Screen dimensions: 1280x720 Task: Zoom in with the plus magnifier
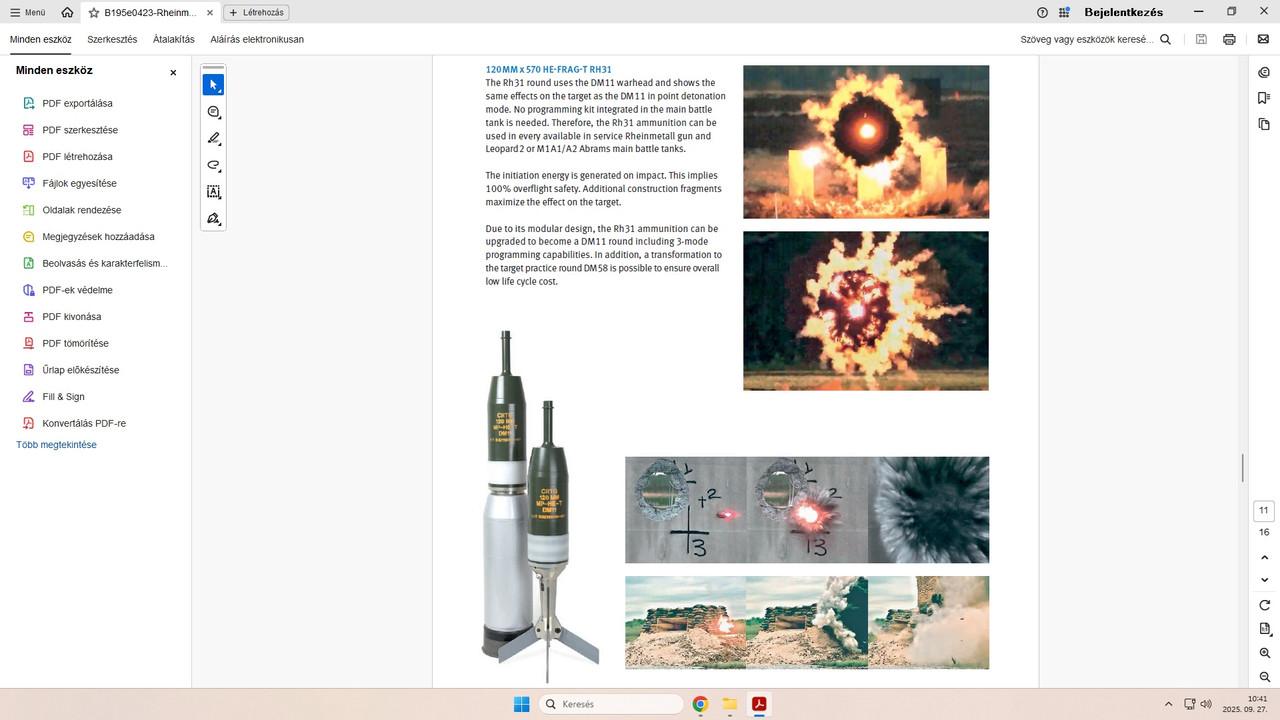point(1264,653)
